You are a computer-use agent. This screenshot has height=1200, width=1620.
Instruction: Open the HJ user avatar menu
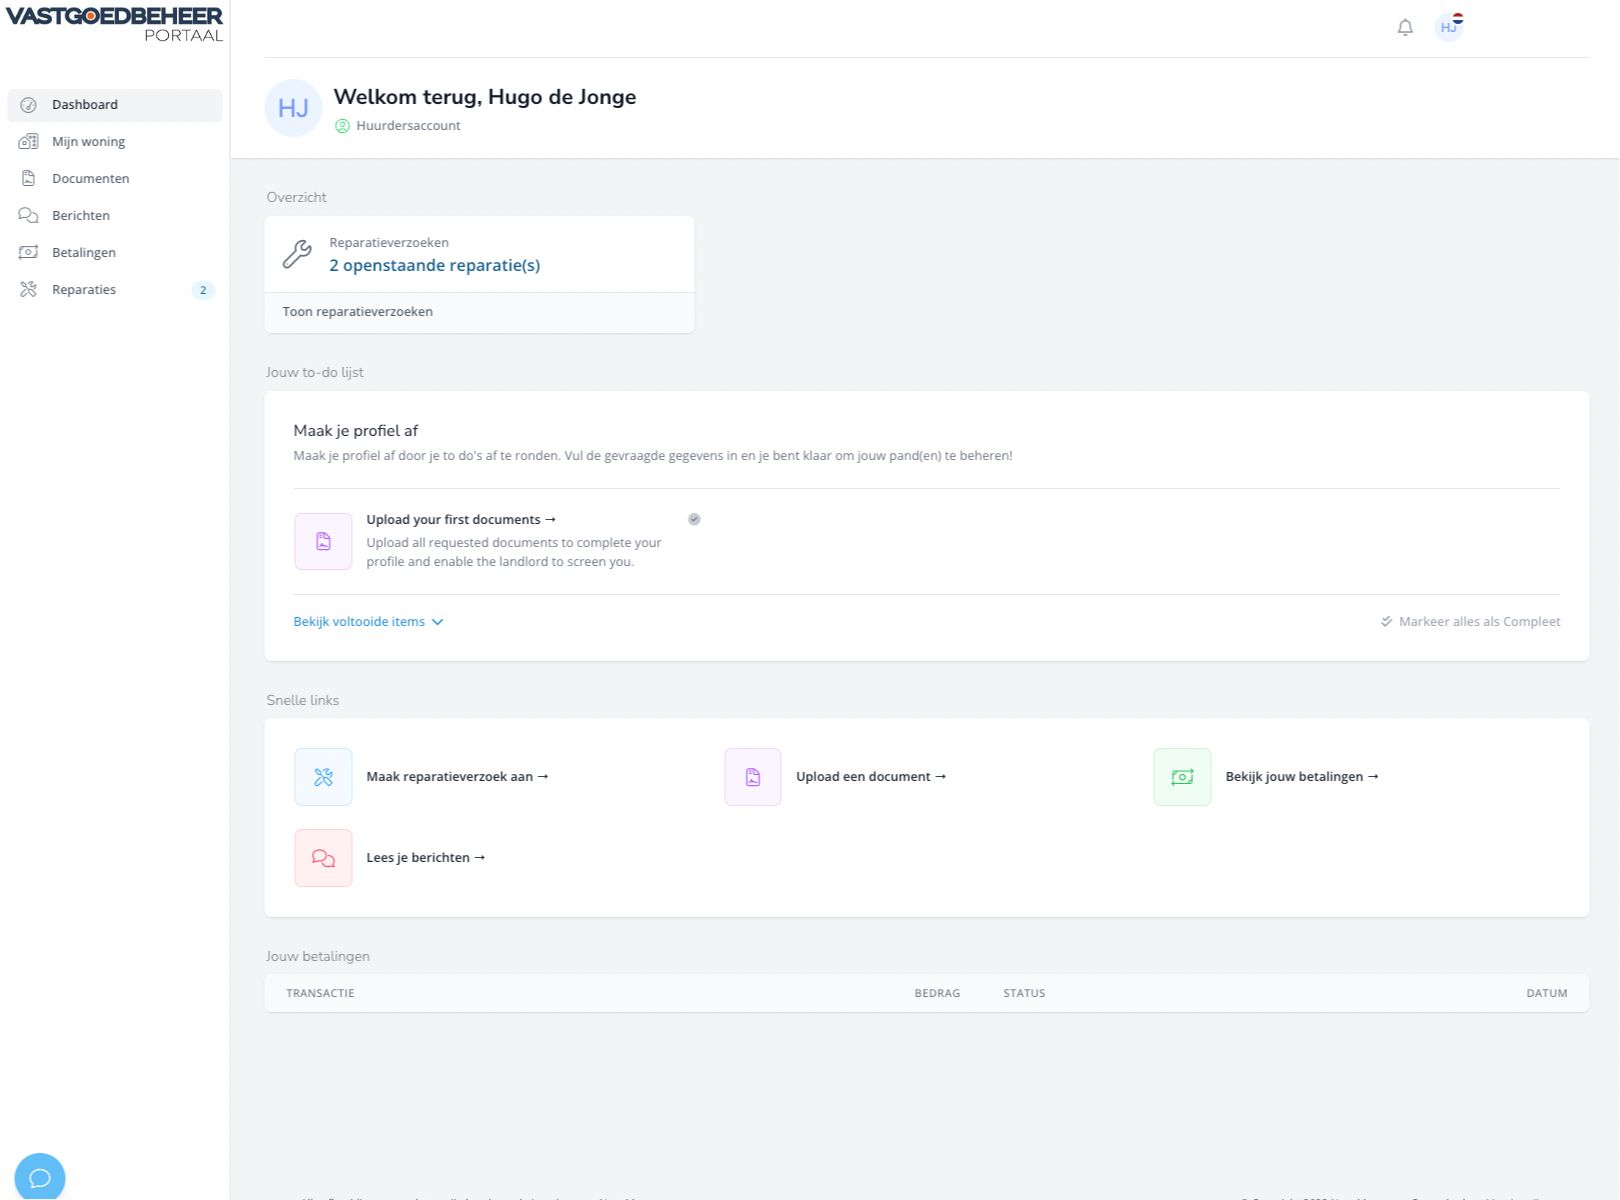point(1448,27)
